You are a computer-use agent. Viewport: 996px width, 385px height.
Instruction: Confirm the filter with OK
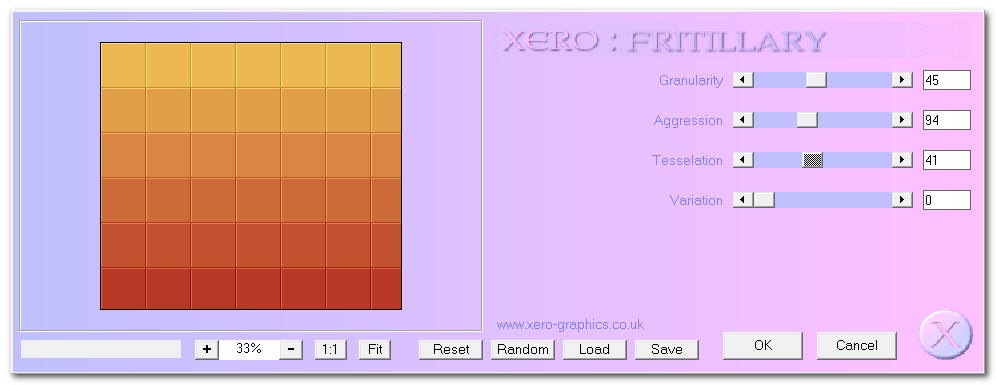(x=763, y=345)
